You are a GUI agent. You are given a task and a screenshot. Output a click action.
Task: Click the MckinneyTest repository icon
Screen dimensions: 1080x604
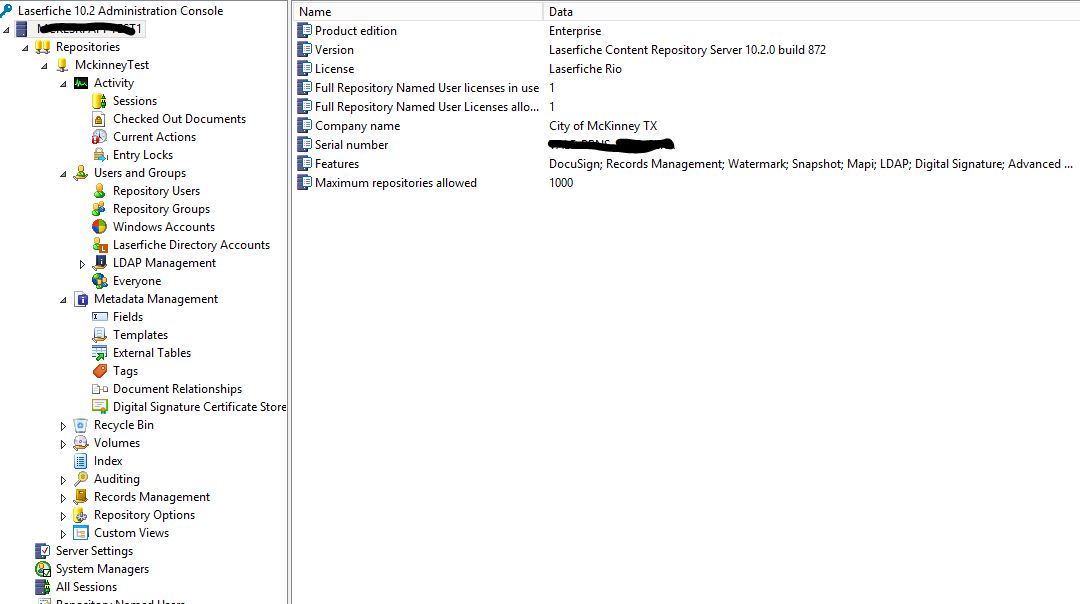[x=62, y=65]
